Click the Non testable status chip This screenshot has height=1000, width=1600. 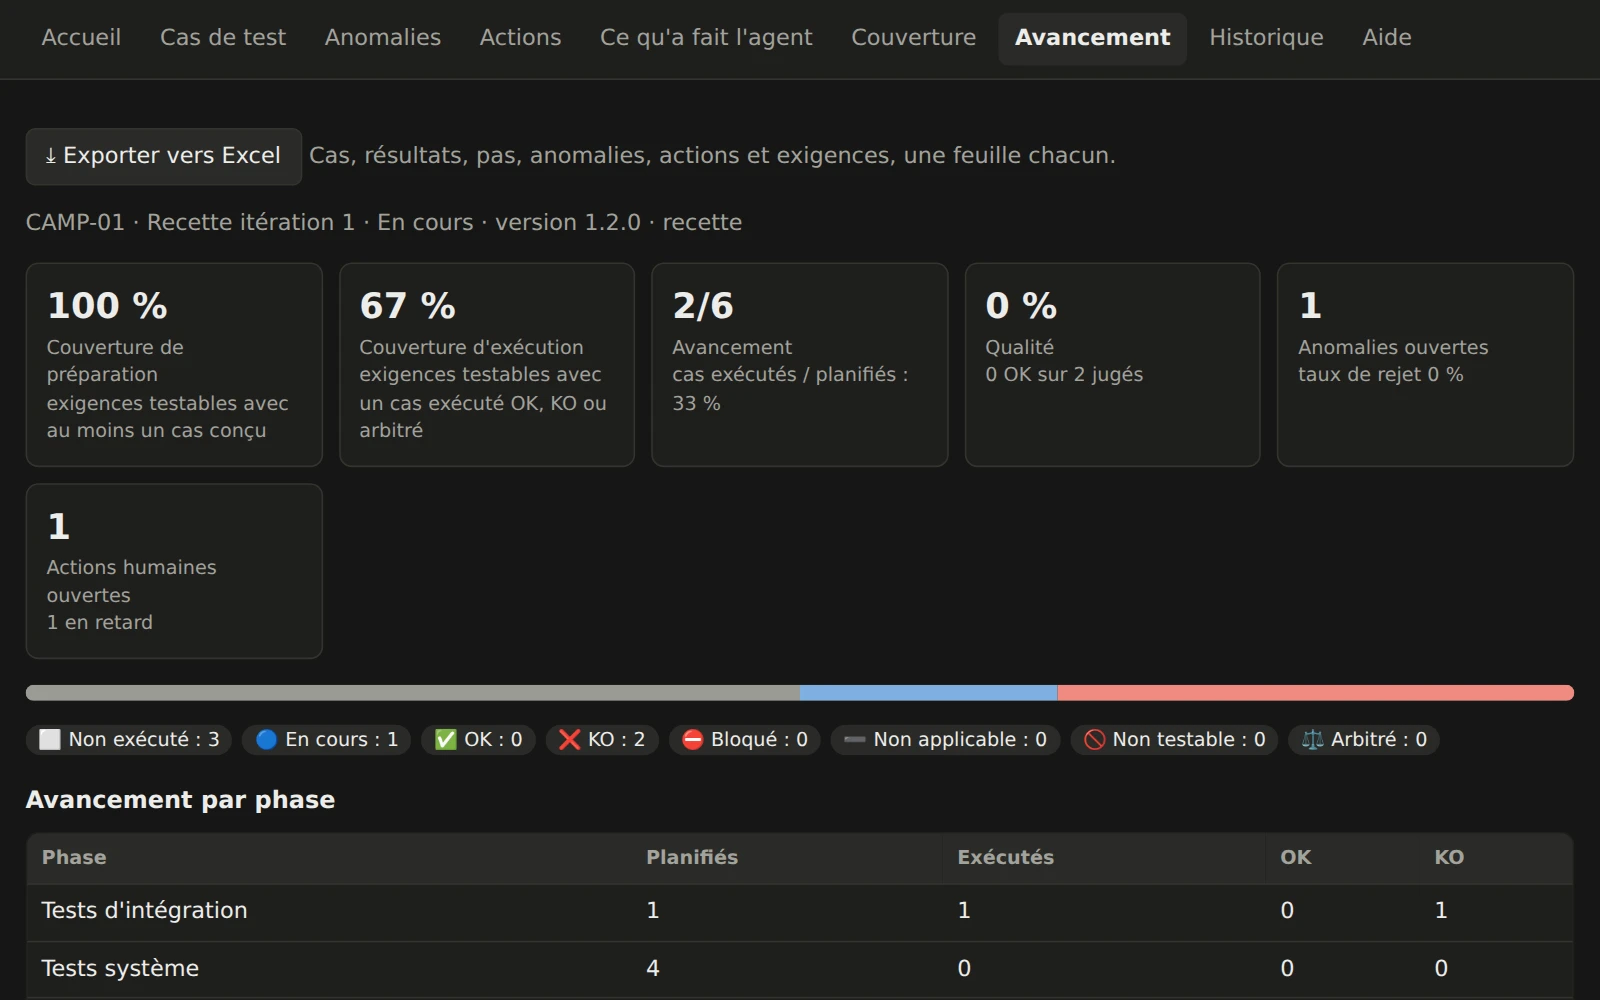[x=1174, y=740]
